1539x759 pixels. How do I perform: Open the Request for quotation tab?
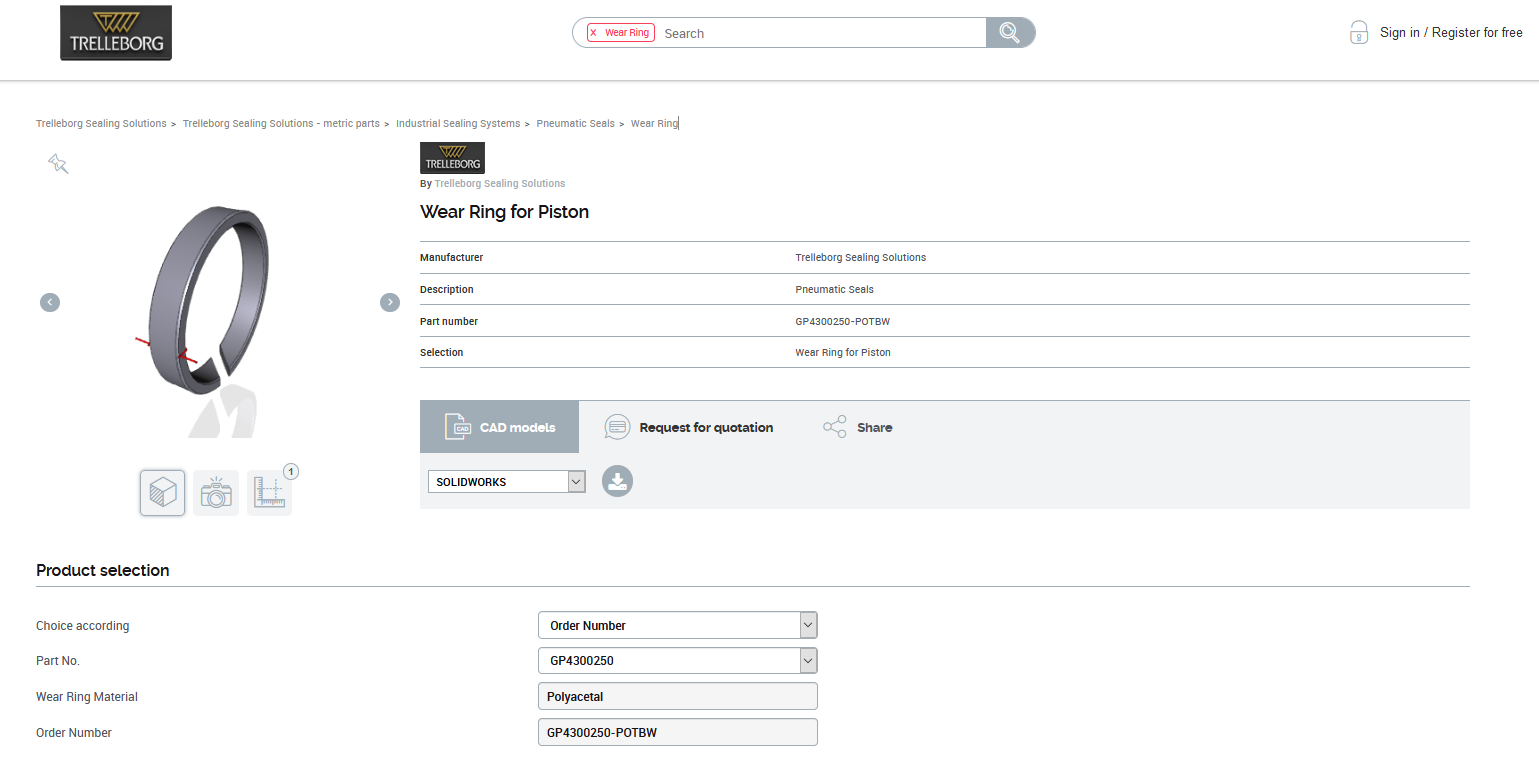[689, 427]
